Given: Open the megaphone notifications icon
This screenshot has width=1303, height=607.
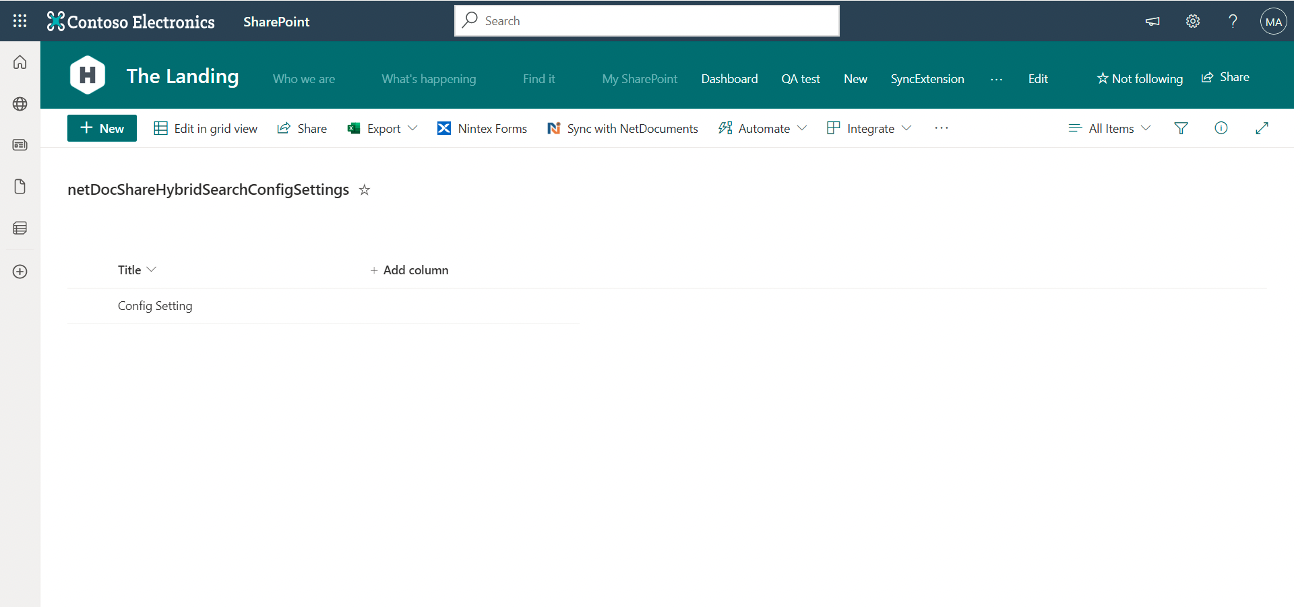Looking at the screenshot, I should pos(1153,21).
